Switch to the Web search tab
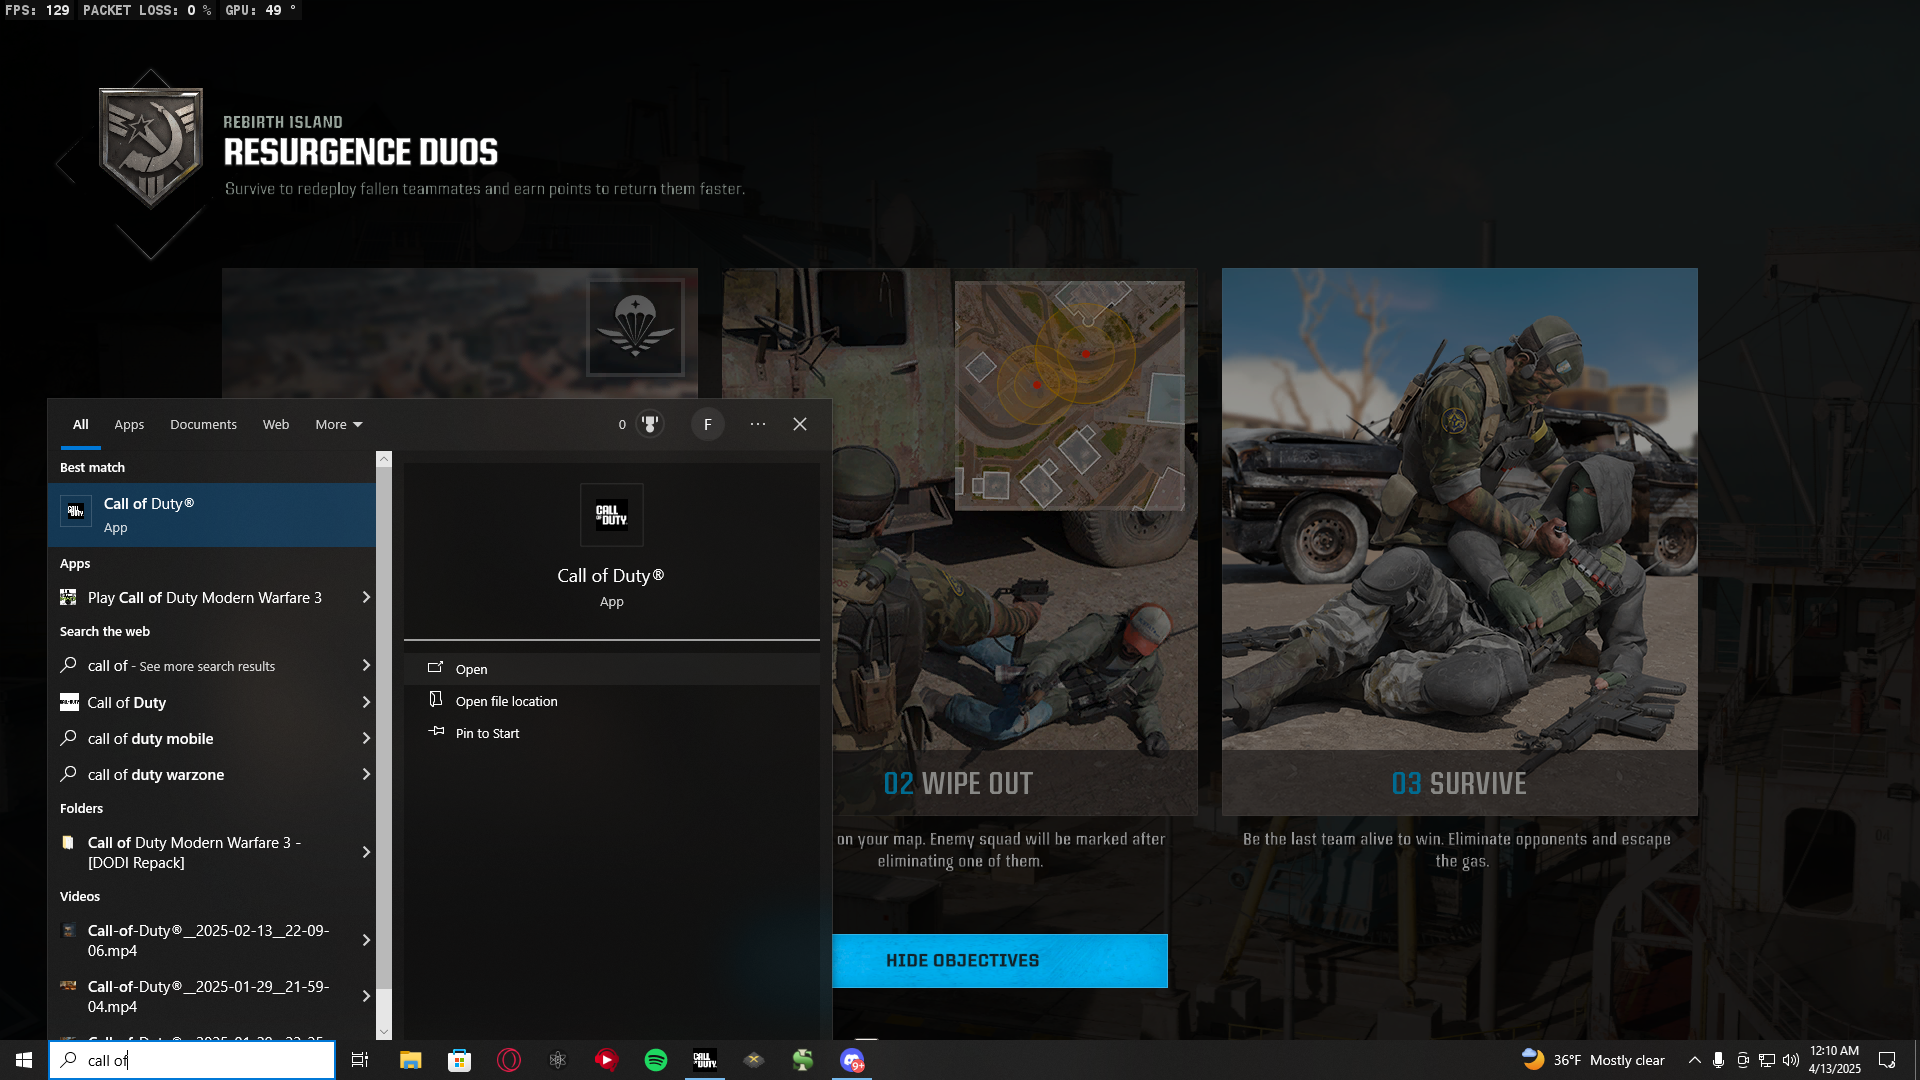1920x1080 pixels. click(276, 424)
